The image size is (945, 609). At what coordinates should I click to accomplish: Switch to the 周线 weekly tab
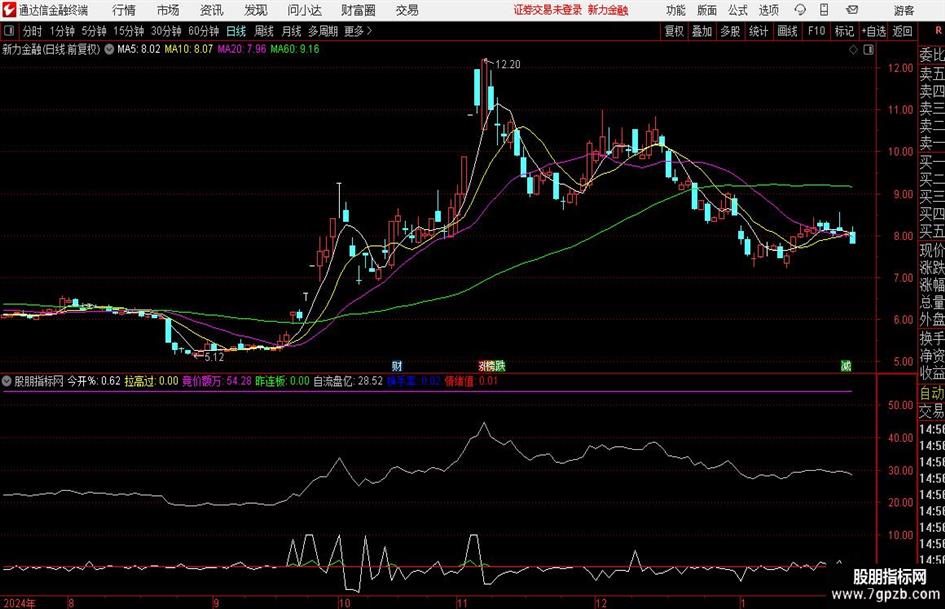click(263, 31)
